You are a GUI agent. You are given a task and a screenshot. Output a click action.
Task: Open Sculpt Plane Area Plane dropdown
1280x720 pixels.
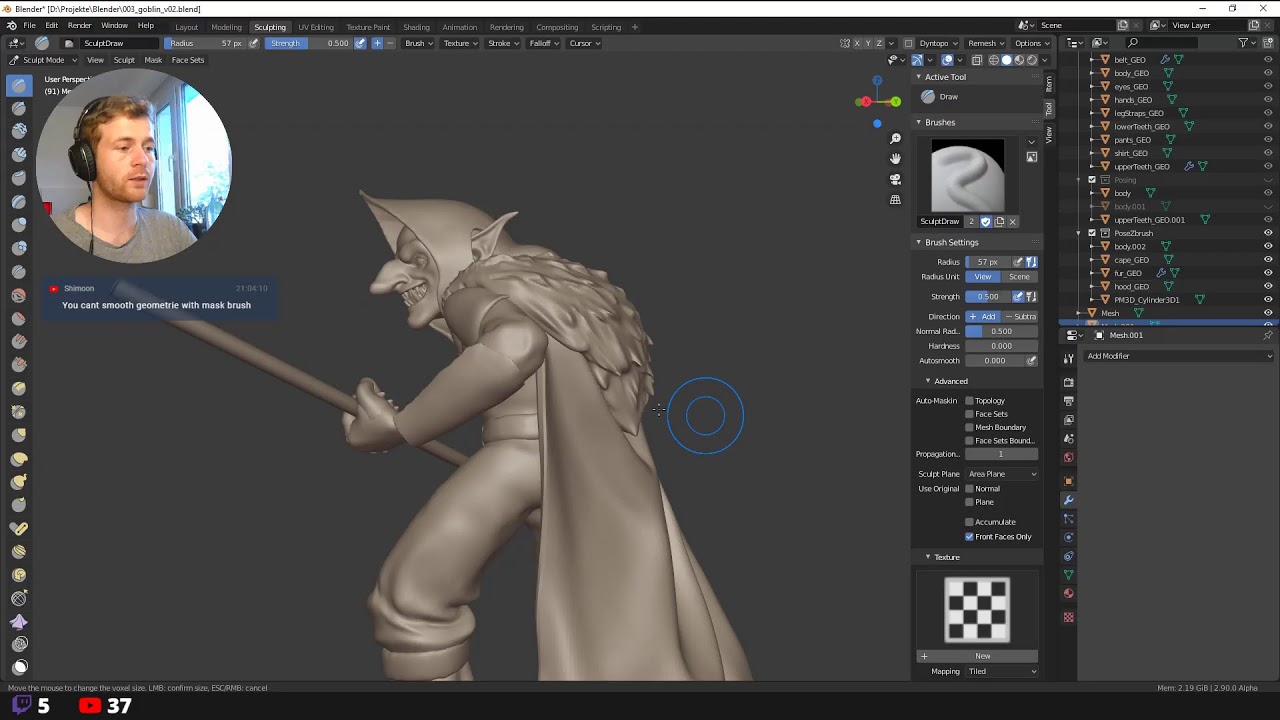[1002, 474]
